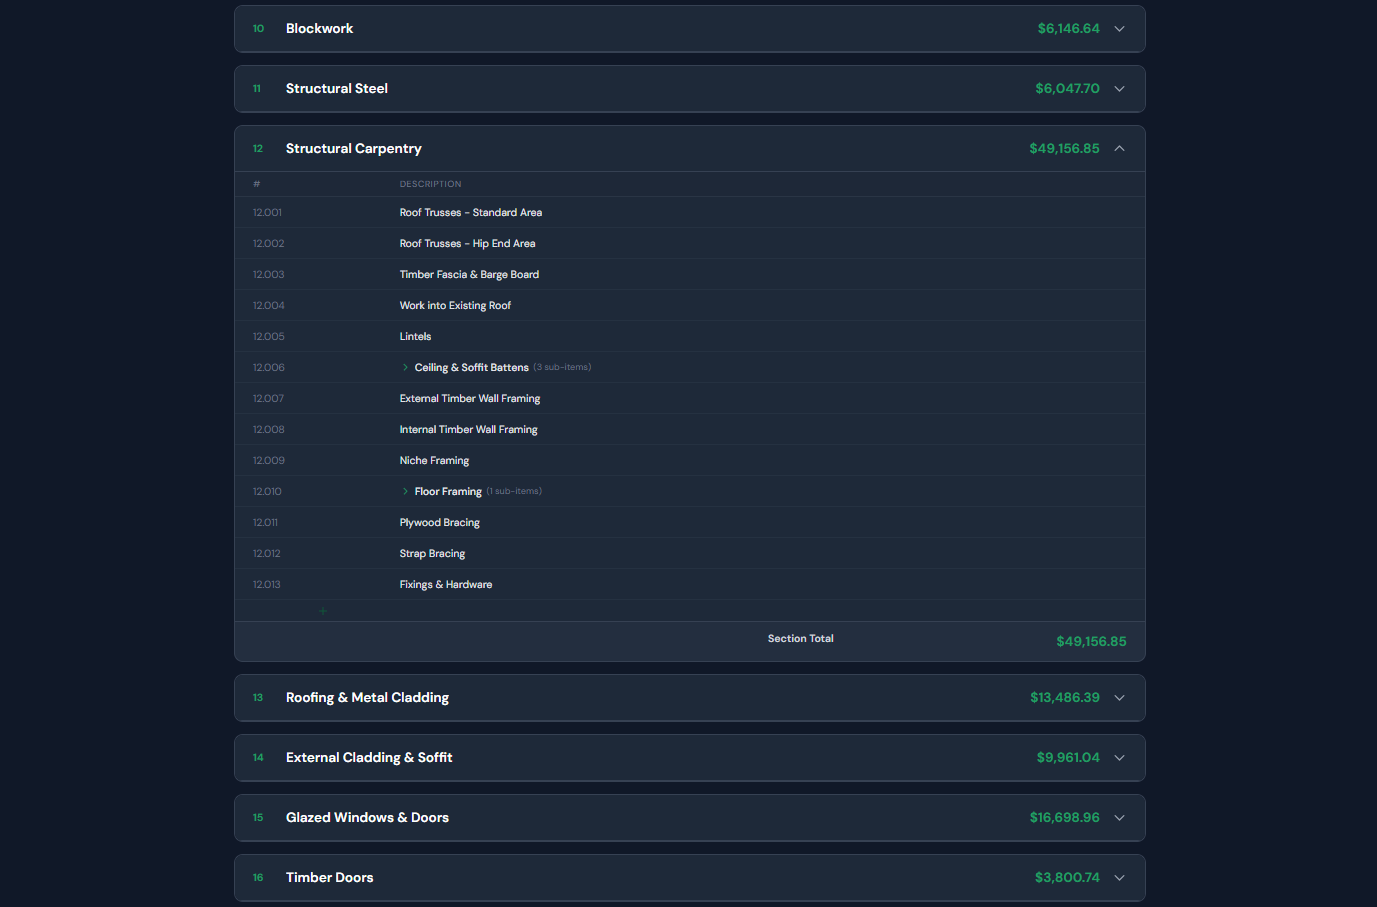Click the Glazed Windows total $16,698.96
Screen dimensions: 1377x907
[1065, 818]
